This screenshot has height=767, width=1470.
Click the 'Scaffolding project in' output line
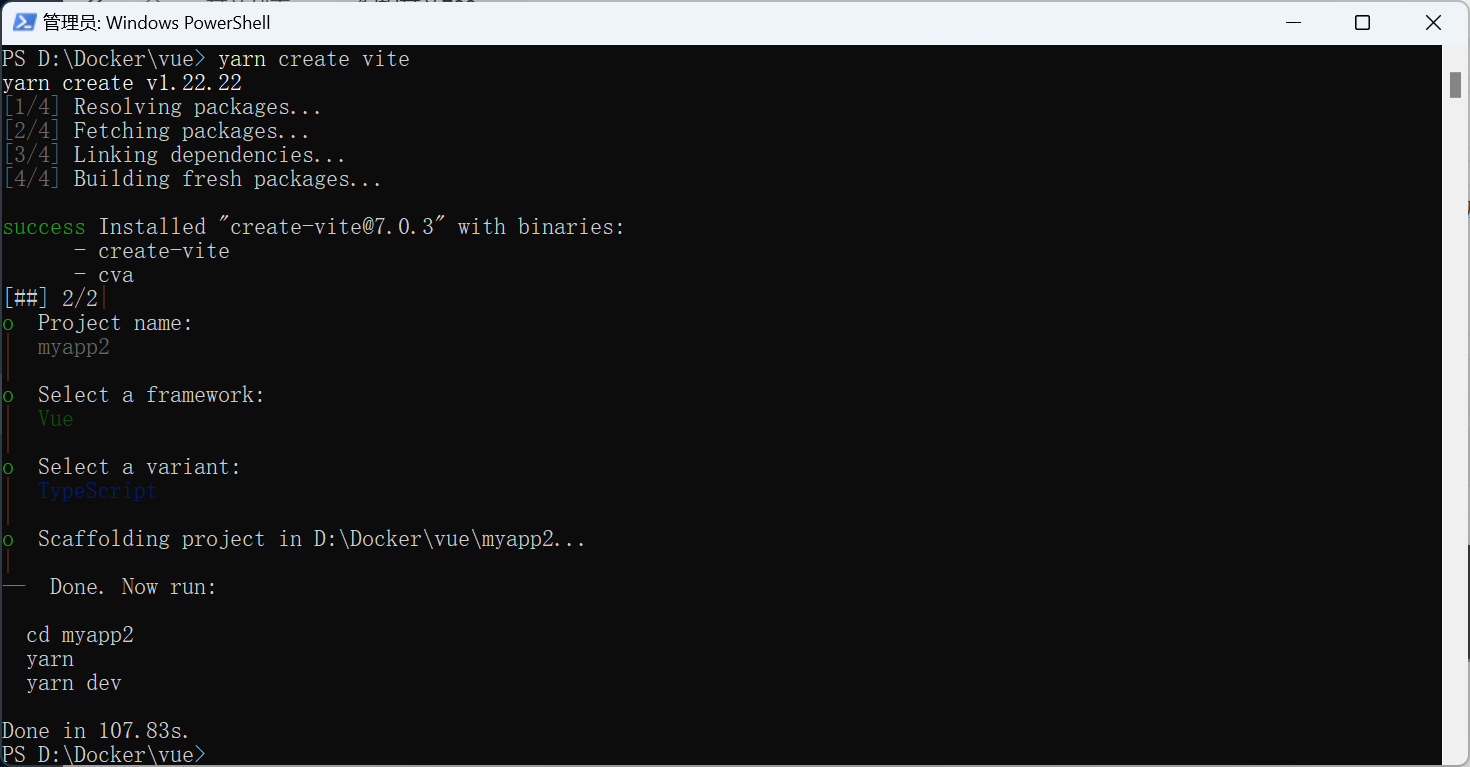point(312,539)
